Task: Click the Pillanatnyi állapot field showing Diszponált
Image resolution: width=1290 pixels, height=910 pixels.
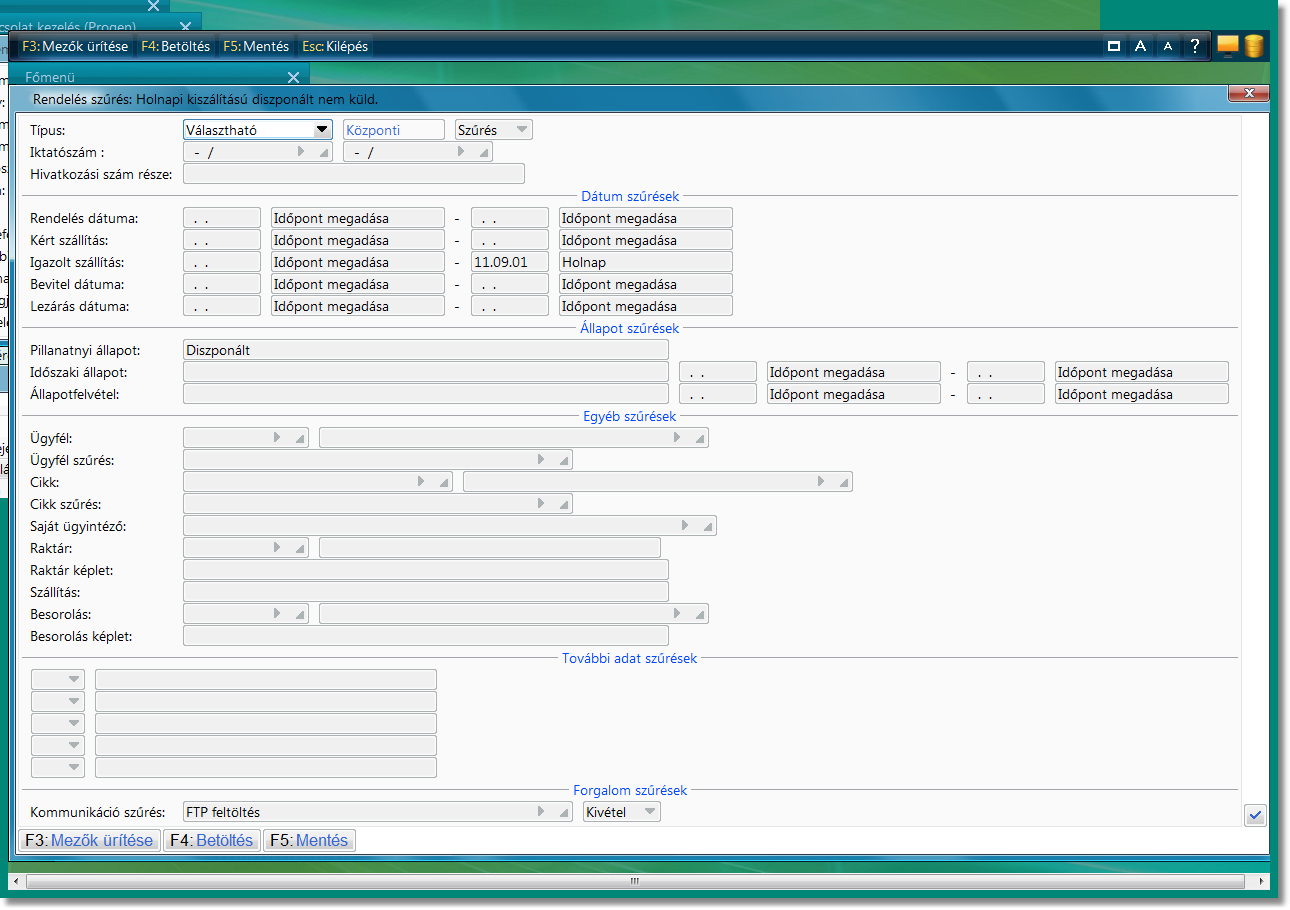Action: click(425, 350)
